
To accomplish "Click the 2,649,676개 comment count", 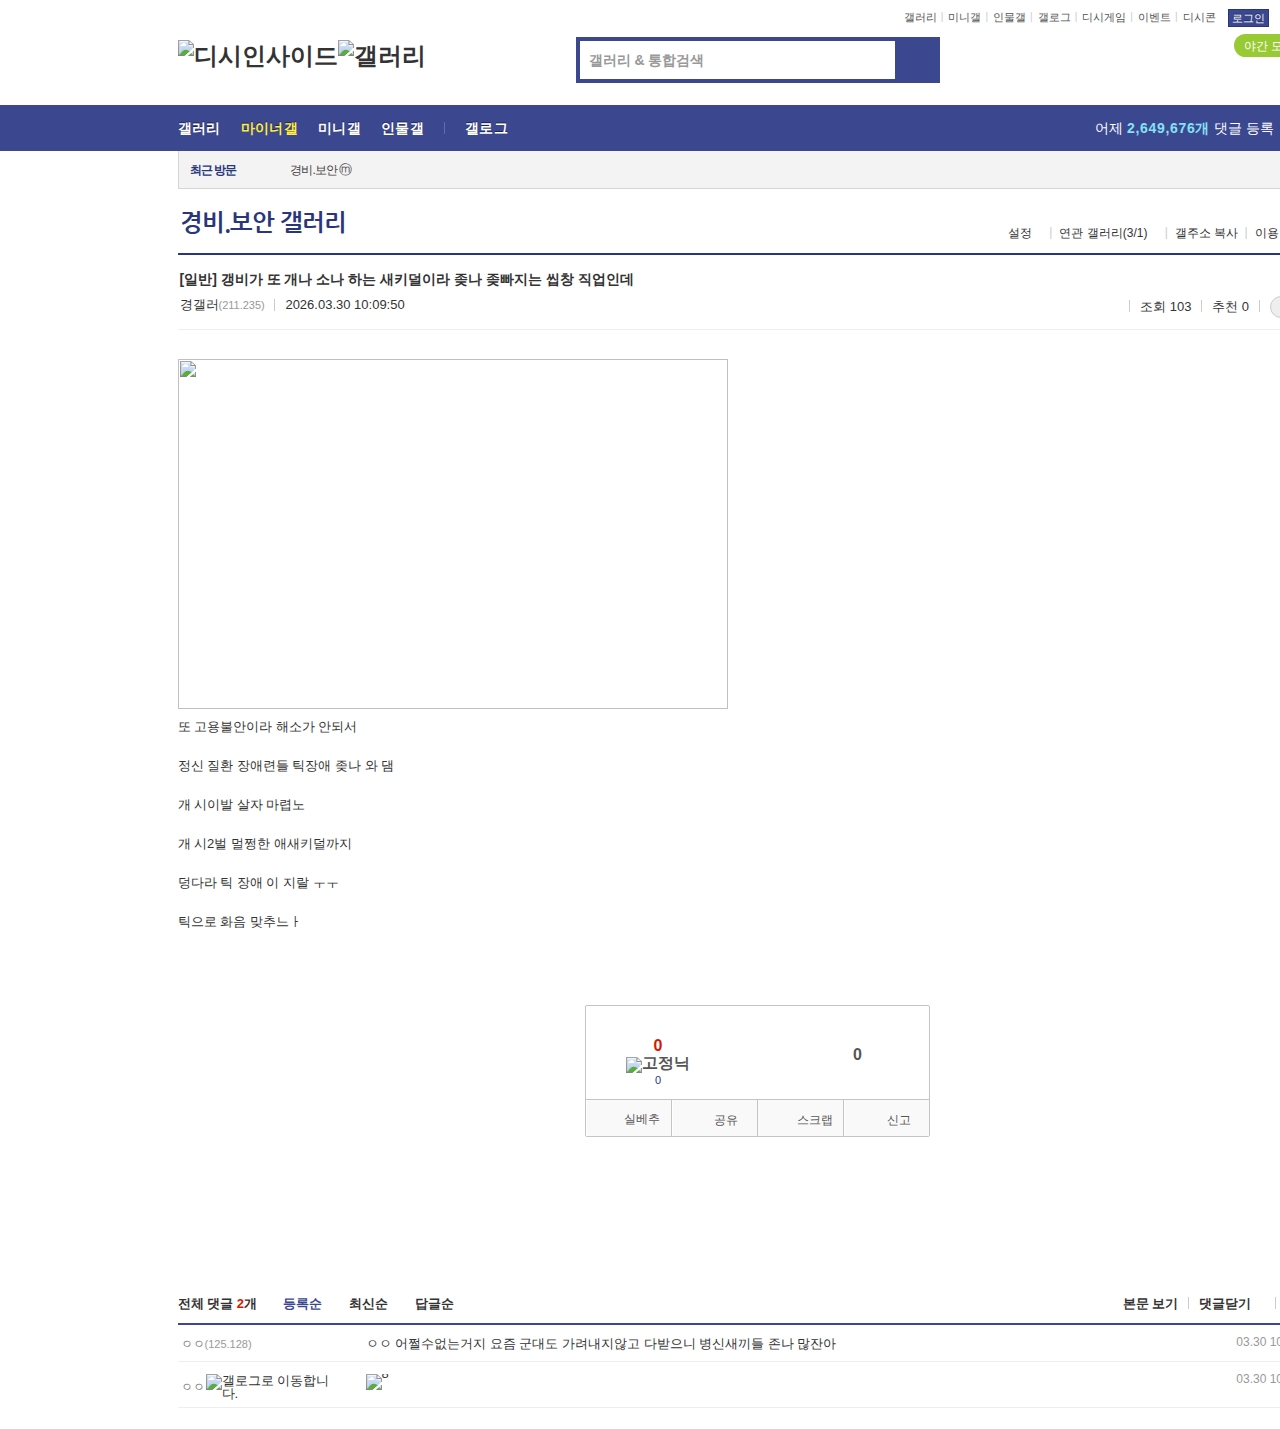I will click(1167, 128).
